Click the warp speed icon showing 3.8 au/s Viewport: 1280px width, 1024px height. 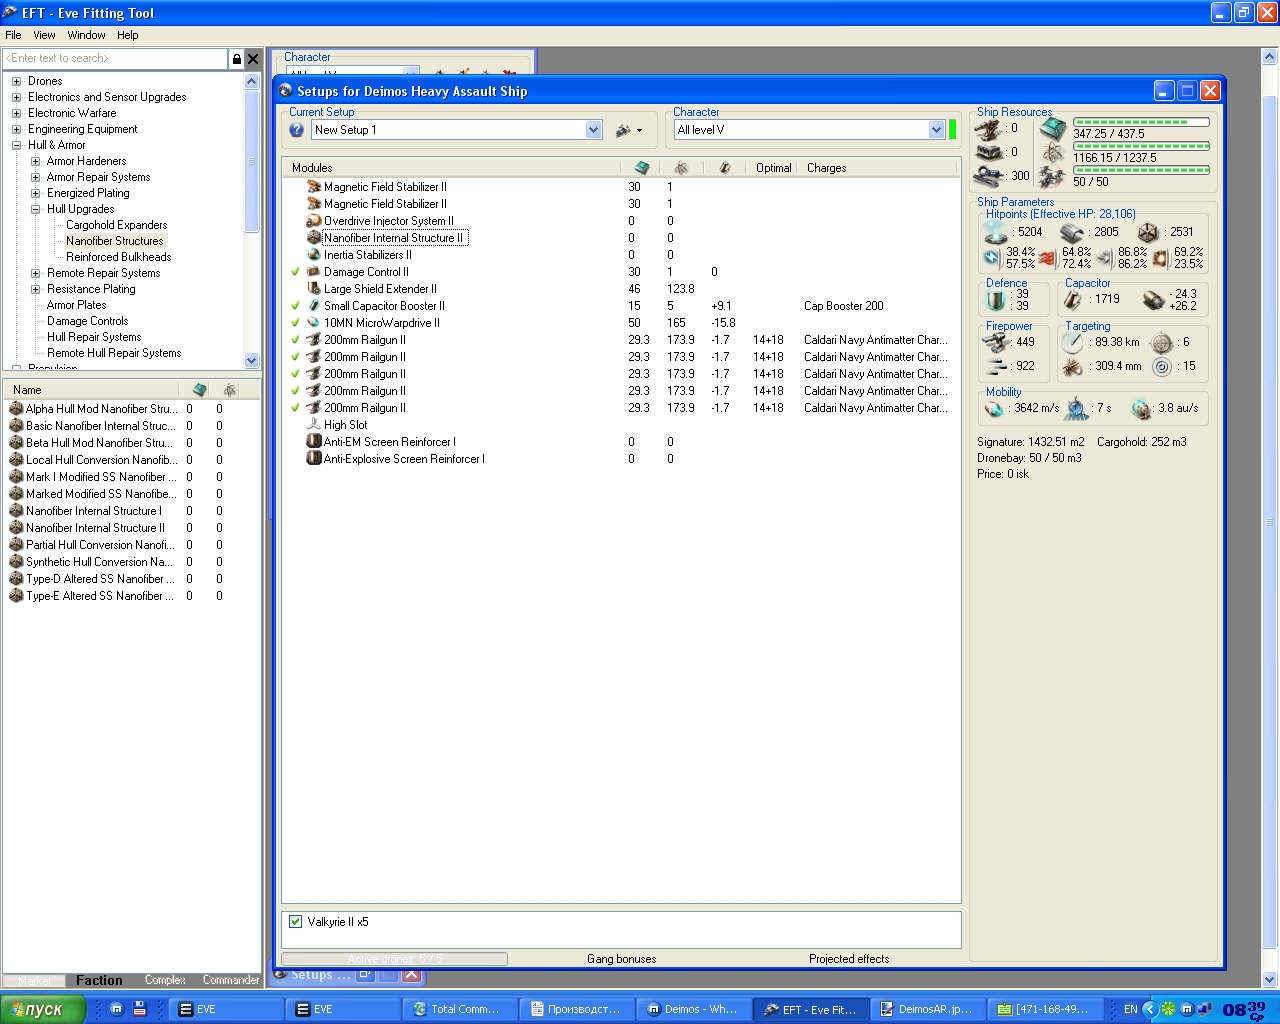point(1142,408)
